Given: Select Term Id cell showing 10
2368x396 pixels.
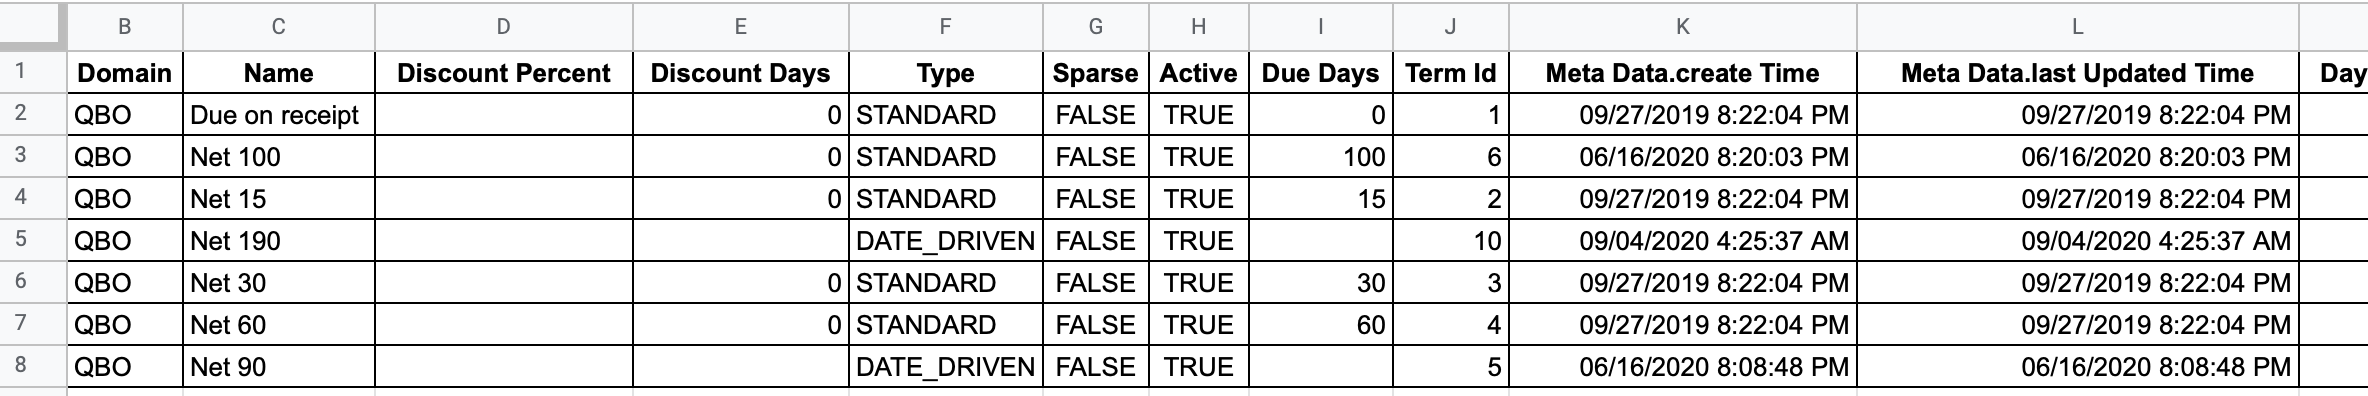Looking at the screenshot, I should click(x=1451, y=241).
